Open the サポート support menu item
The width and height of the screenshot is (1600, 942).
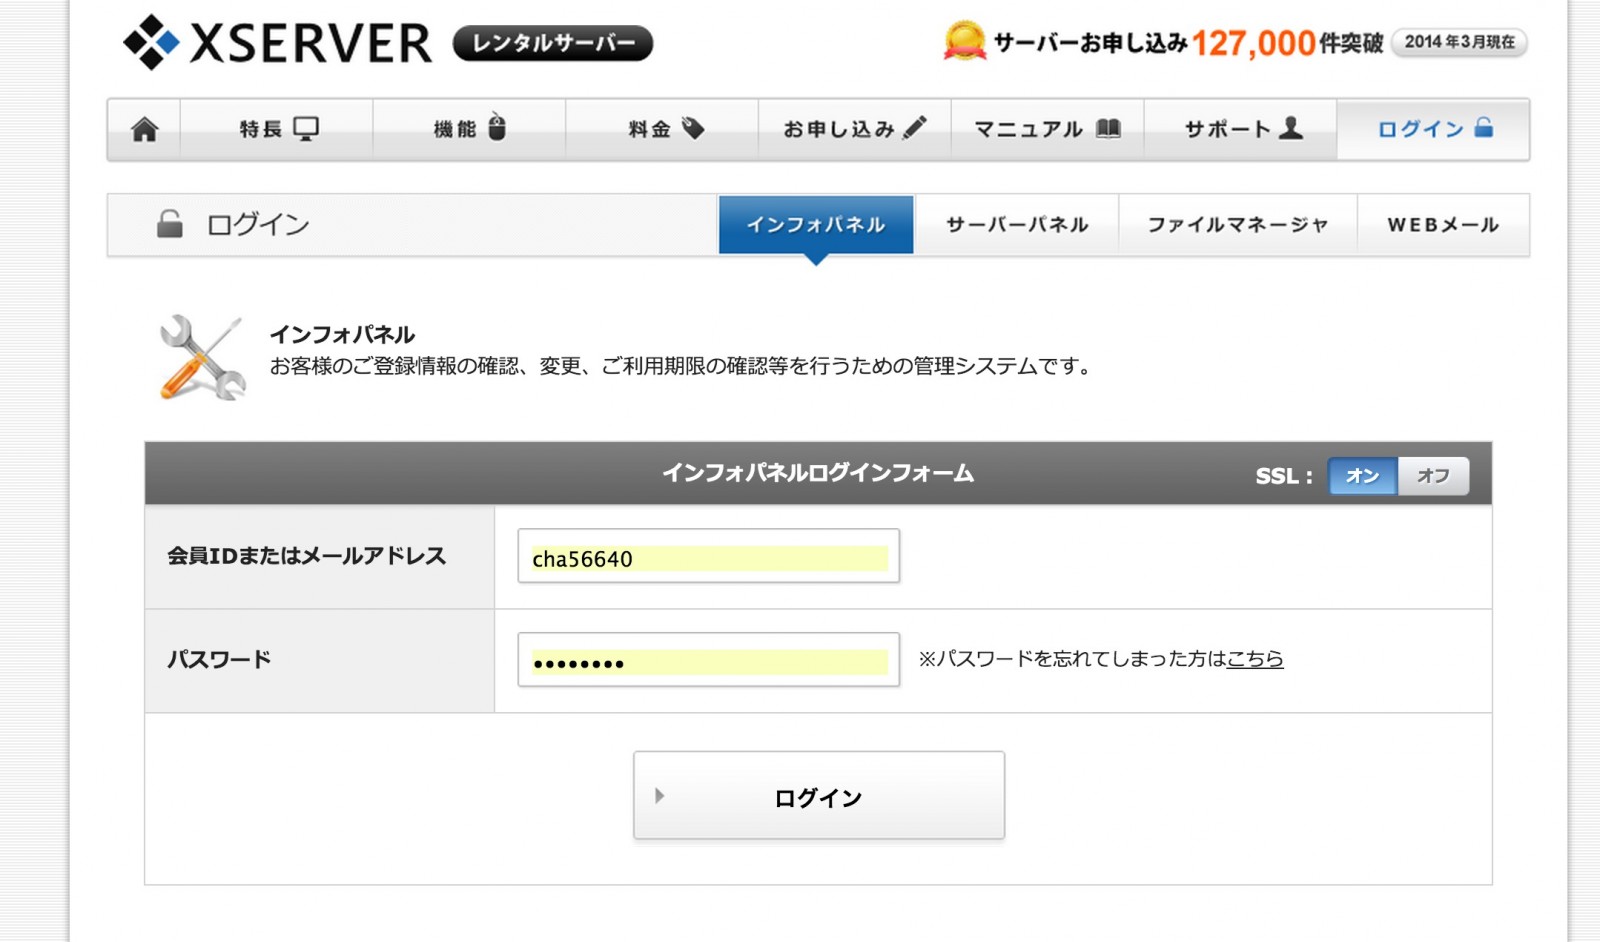(1240, 129)
